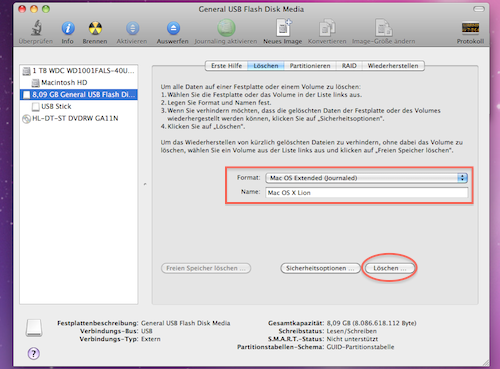The image size is (500, 369).
Task: Click the hard drive icon beside 1 TB WDC
Action: [26, 71]
